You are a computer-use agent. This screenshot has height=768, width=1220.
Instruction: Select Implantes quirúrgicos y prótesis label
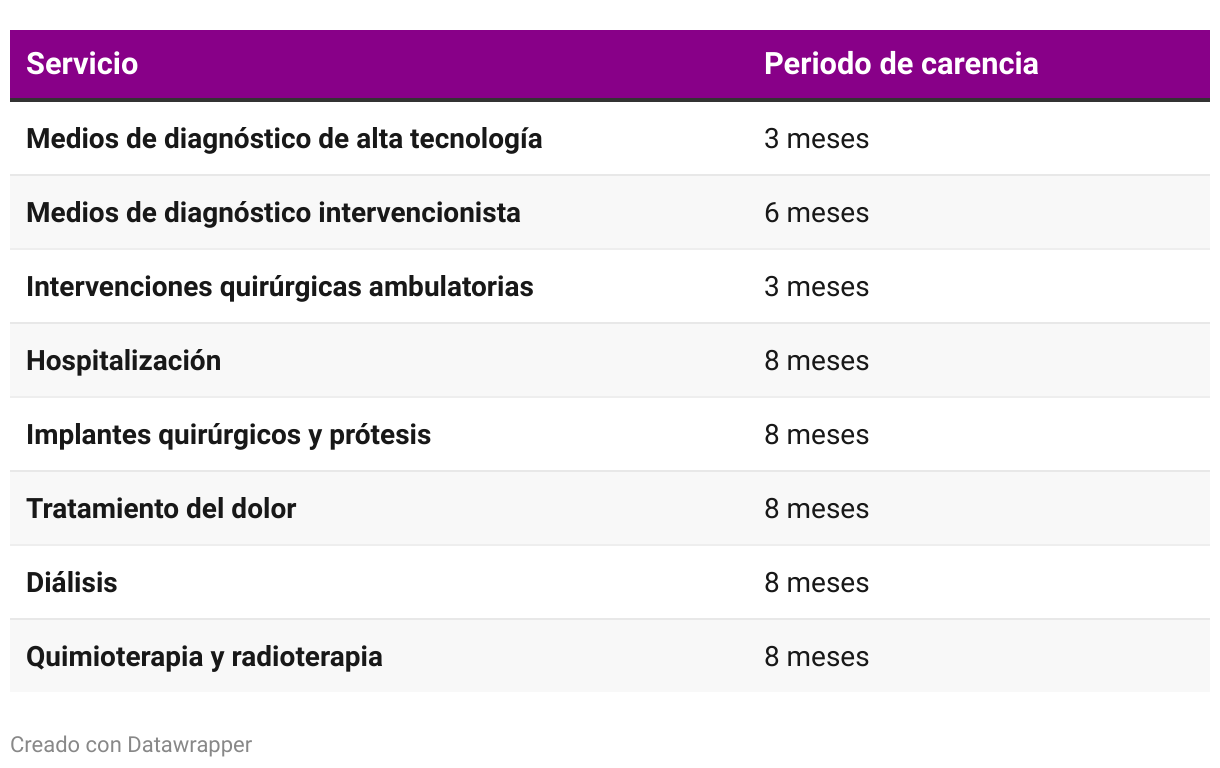tap(229, 434)
